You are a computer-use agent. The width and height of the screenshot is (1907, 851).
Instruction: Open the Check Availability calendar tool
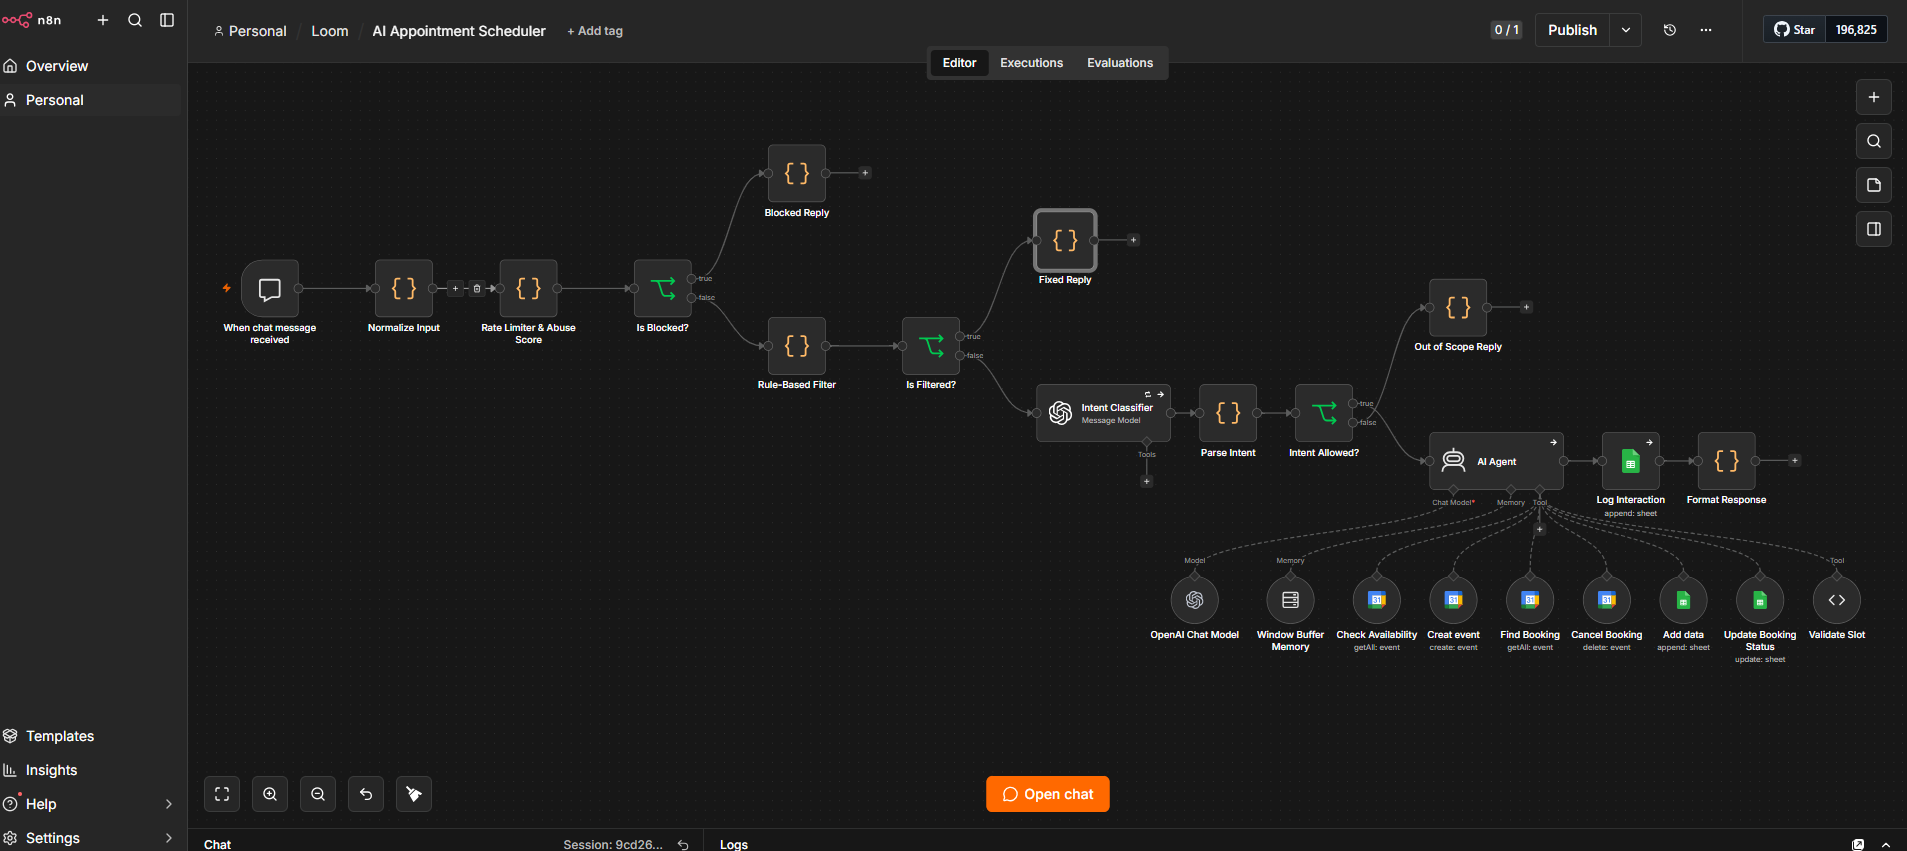tap(1377, 600)
